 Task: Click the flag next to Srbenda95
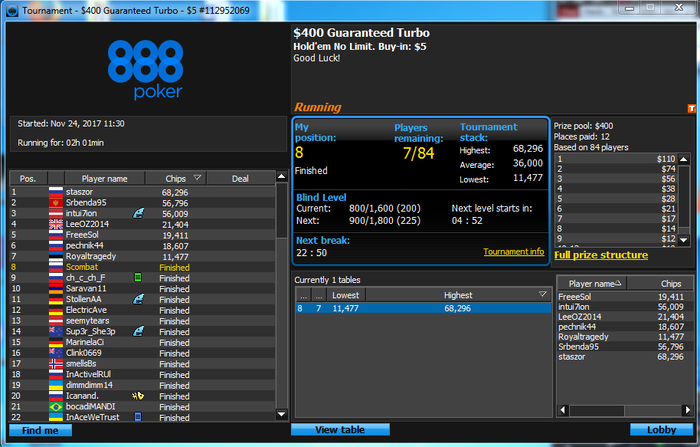56,203
